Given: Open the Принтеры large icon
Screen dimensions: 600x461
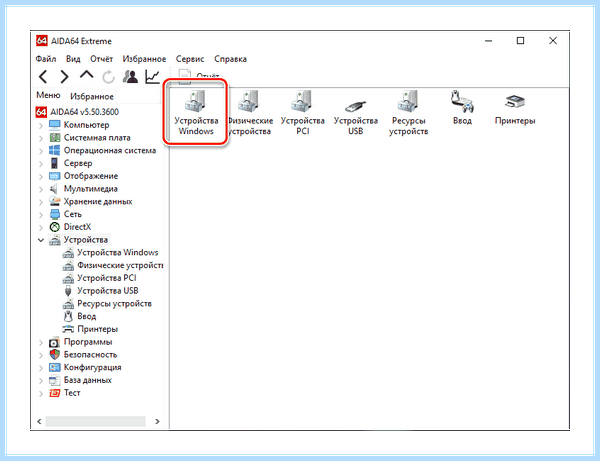Looking at the screenshot, I should point(515,110).
